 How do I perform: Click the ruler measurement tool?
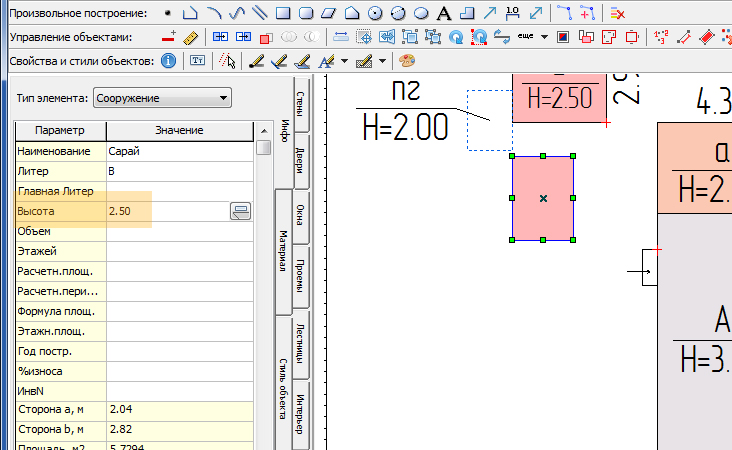tap(192, 37)
